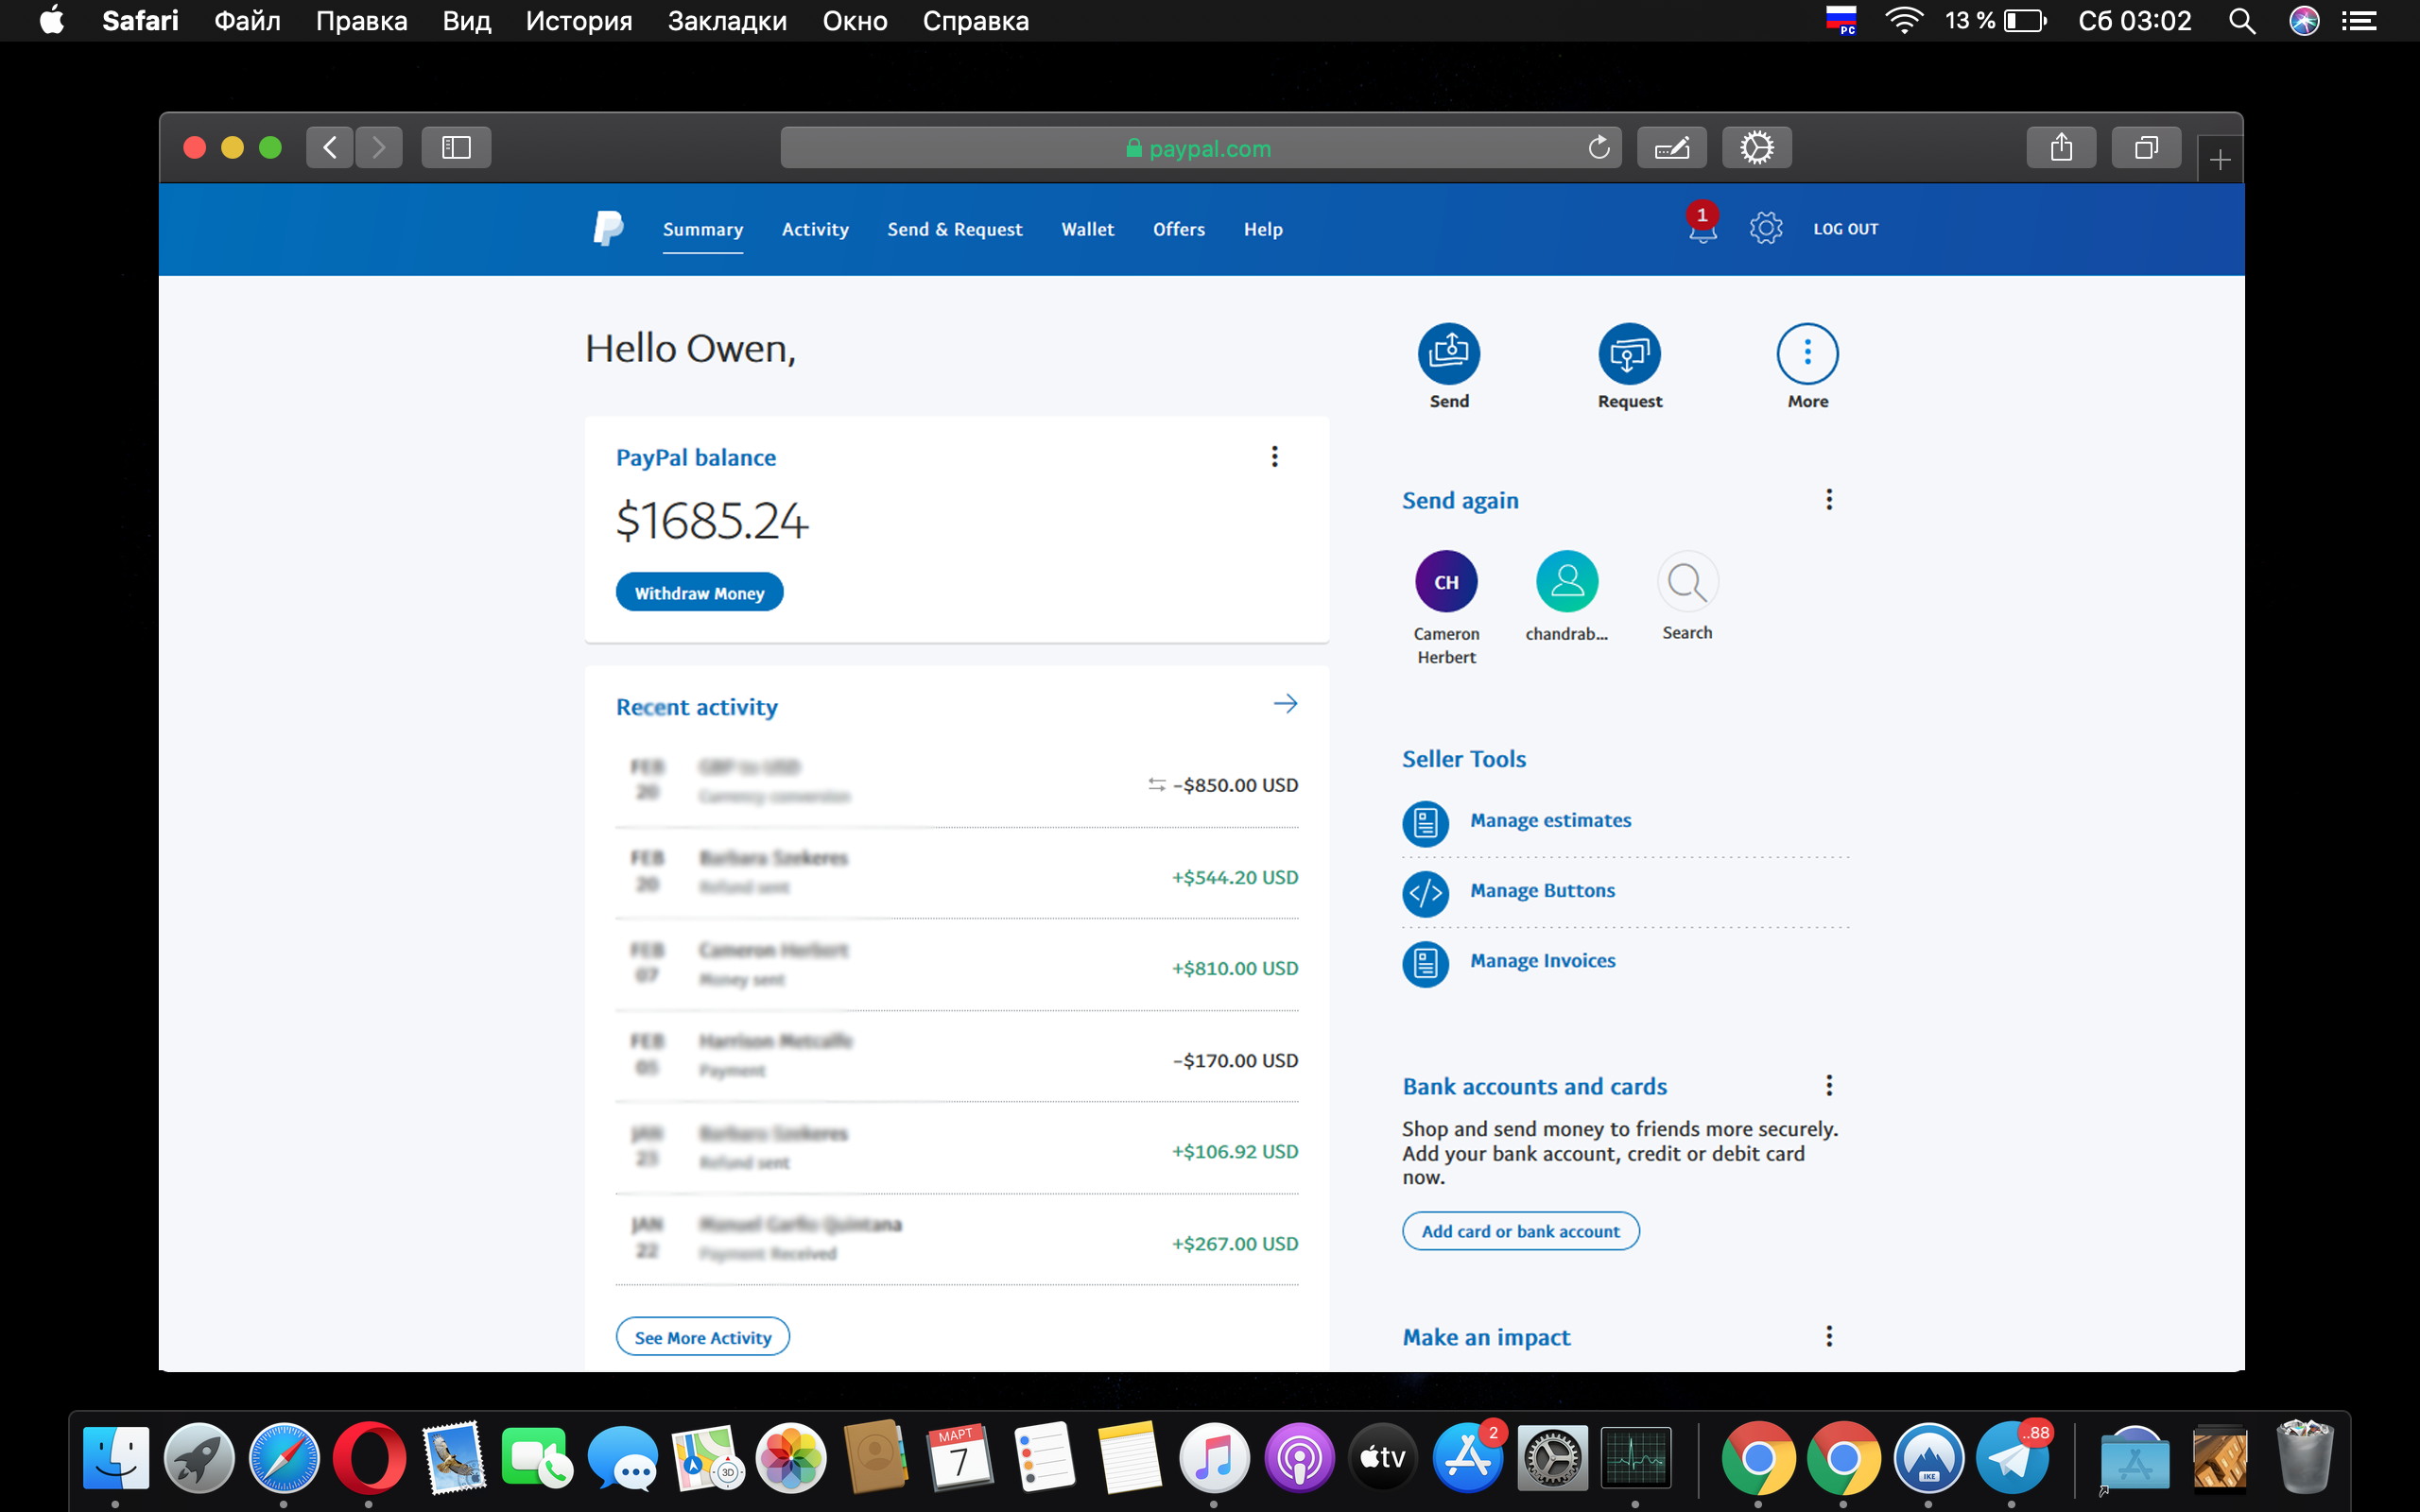Switch to the Activity tab

[x=815, y=229]
